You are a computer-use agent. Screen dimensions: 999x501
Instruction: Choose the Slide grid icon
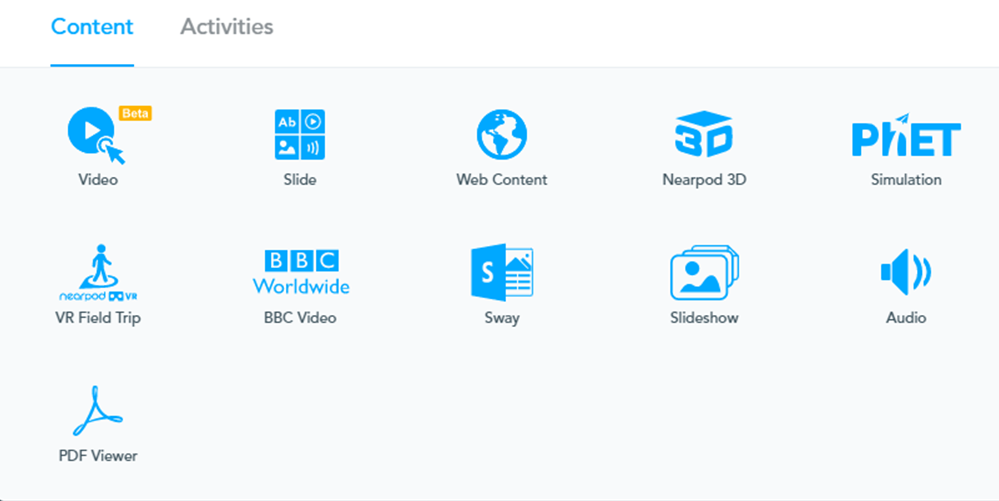click(300, 134)
